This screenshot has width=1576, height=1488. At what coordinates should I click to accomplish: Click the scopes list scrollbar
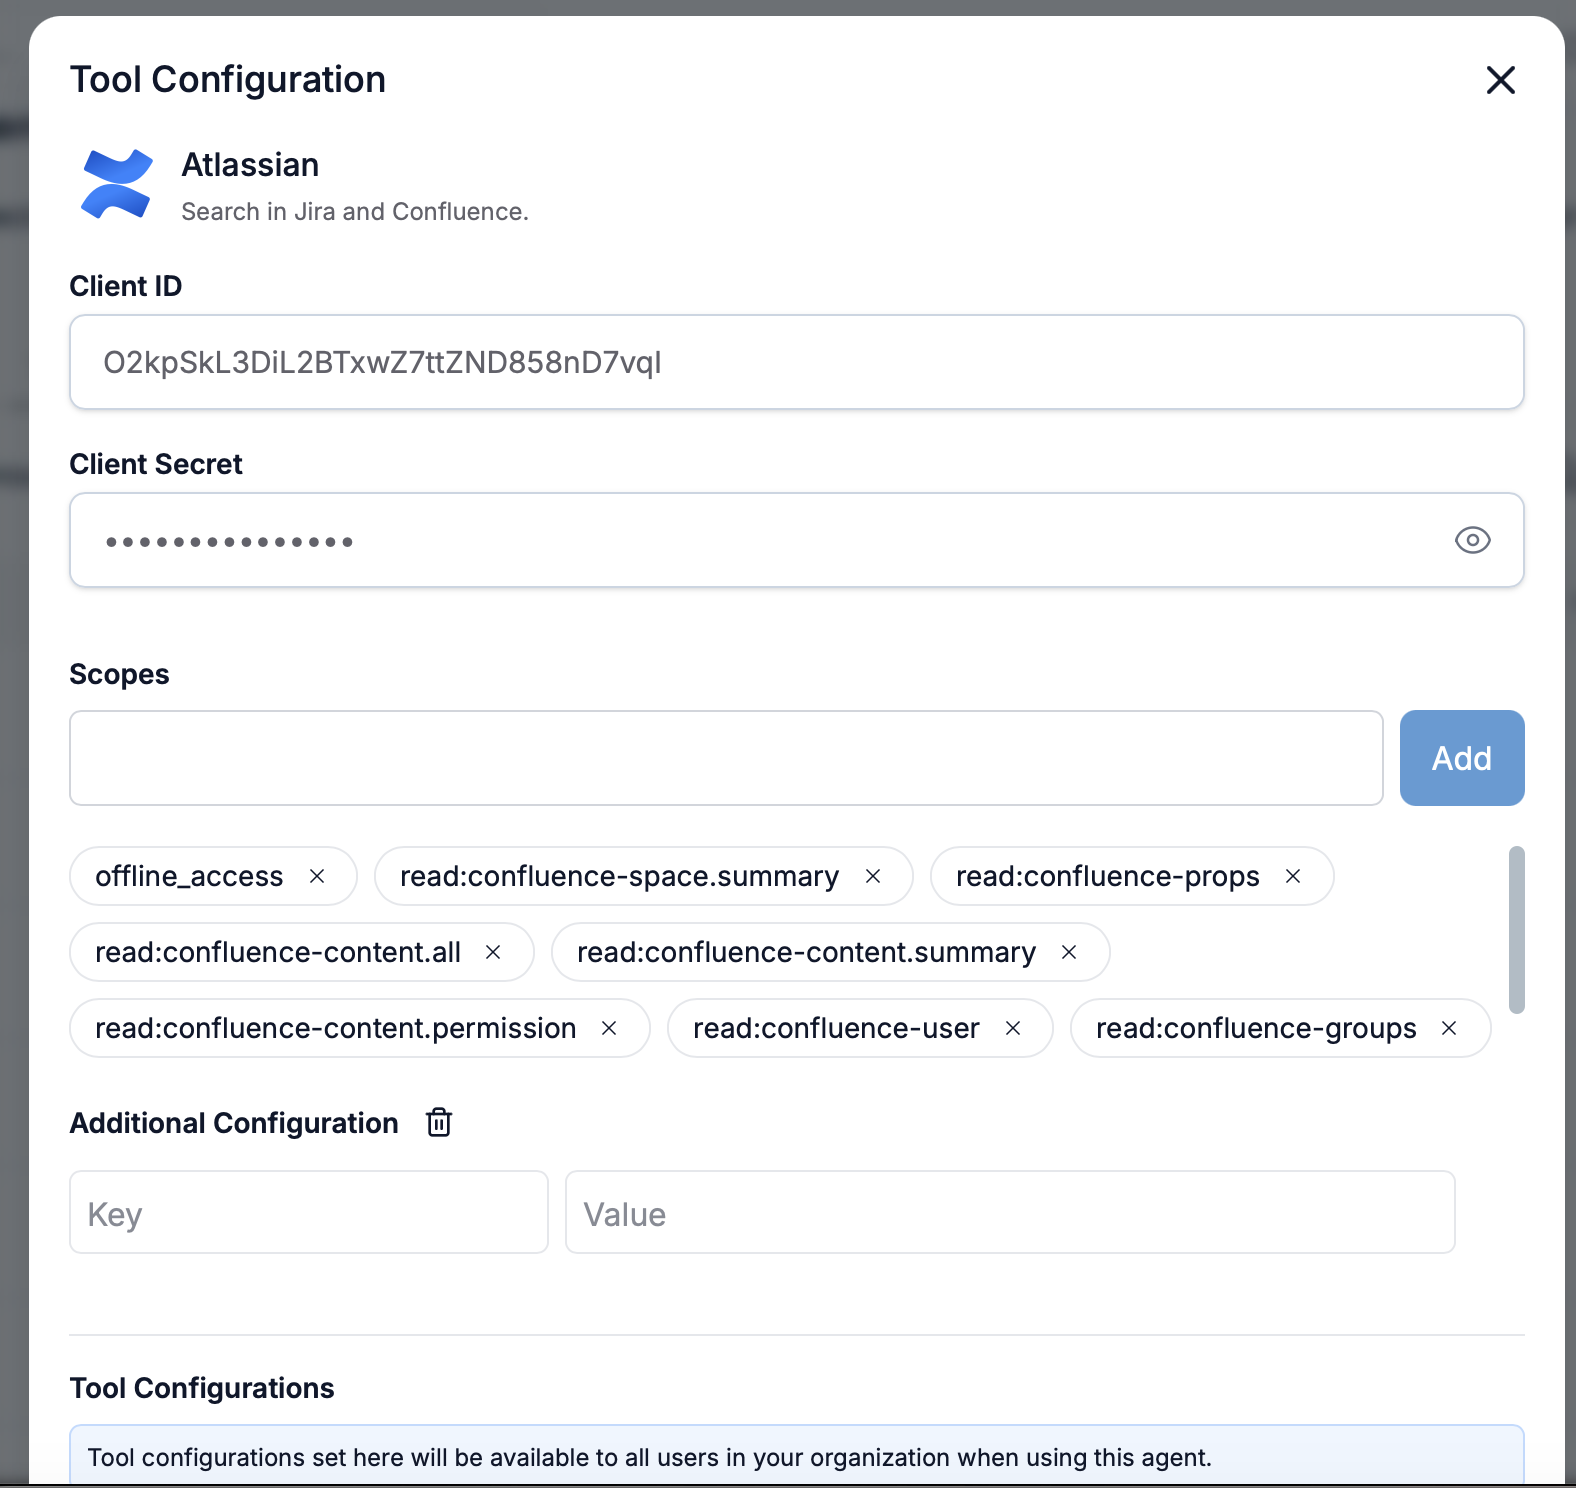coord(1517,930)
